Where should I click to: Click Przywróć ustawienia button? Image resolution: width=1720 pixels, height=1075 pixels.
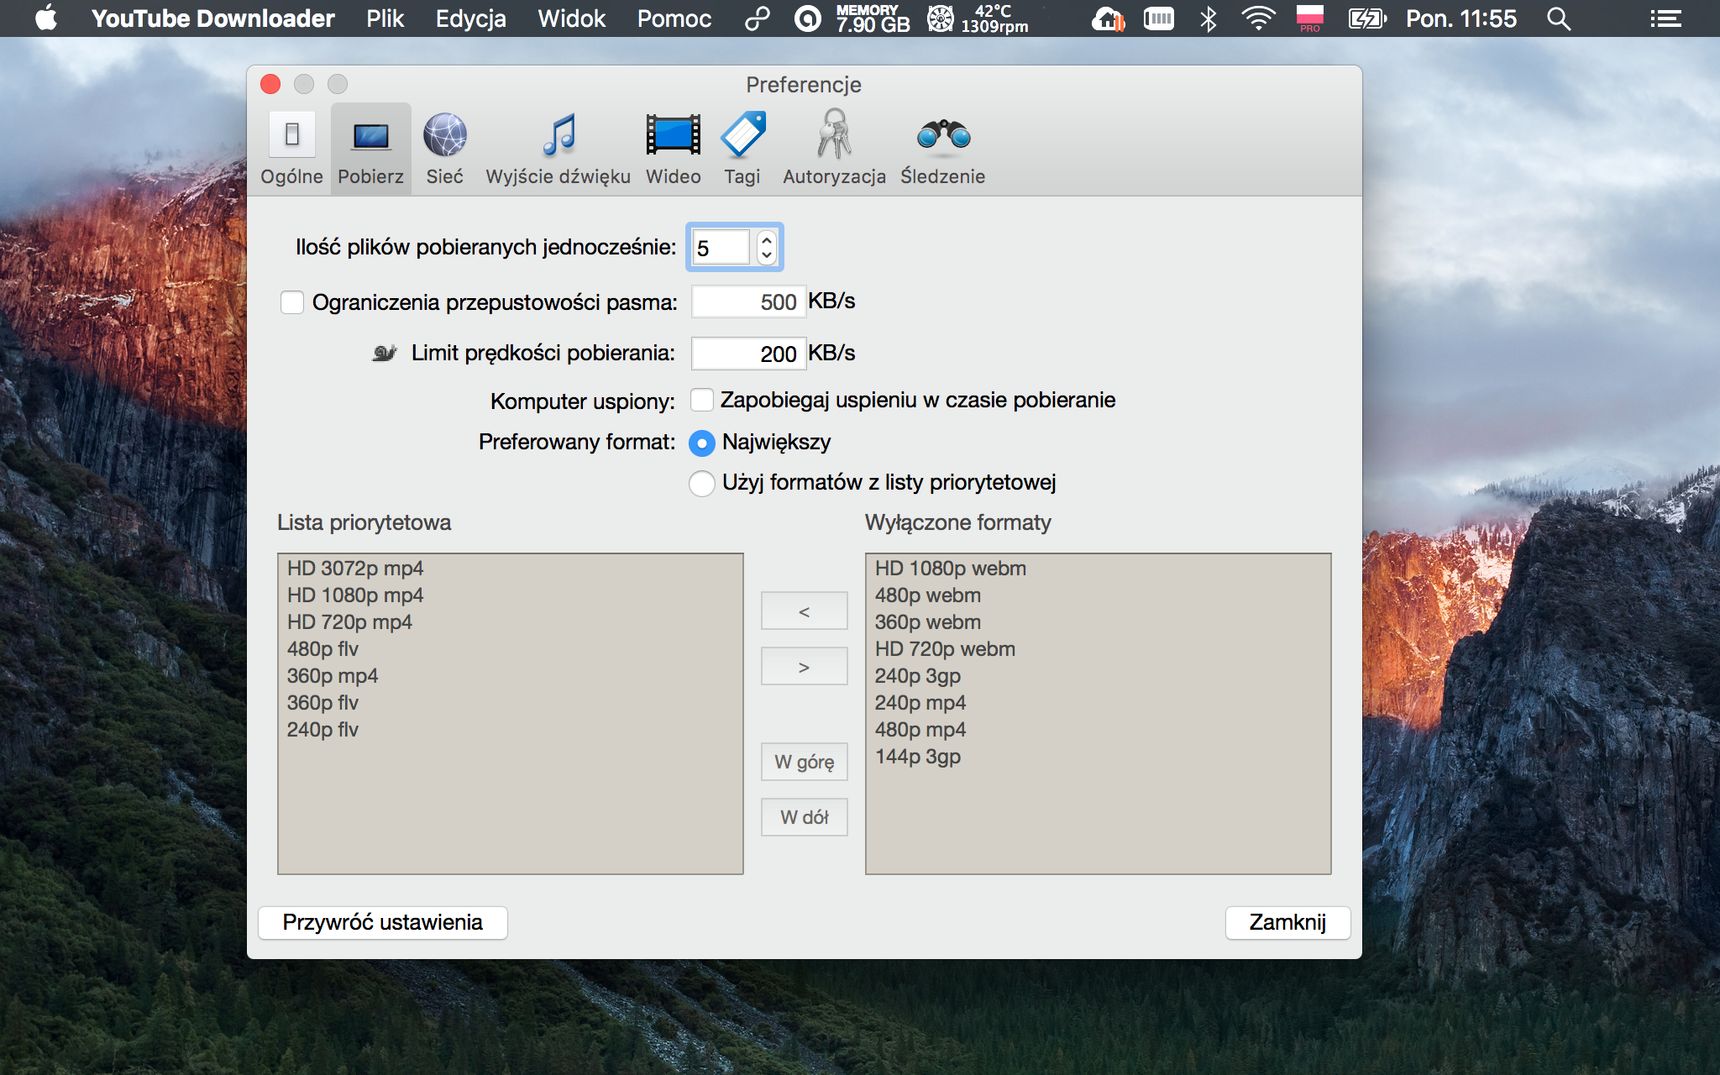pyautogui.click(x=383, y=922)
